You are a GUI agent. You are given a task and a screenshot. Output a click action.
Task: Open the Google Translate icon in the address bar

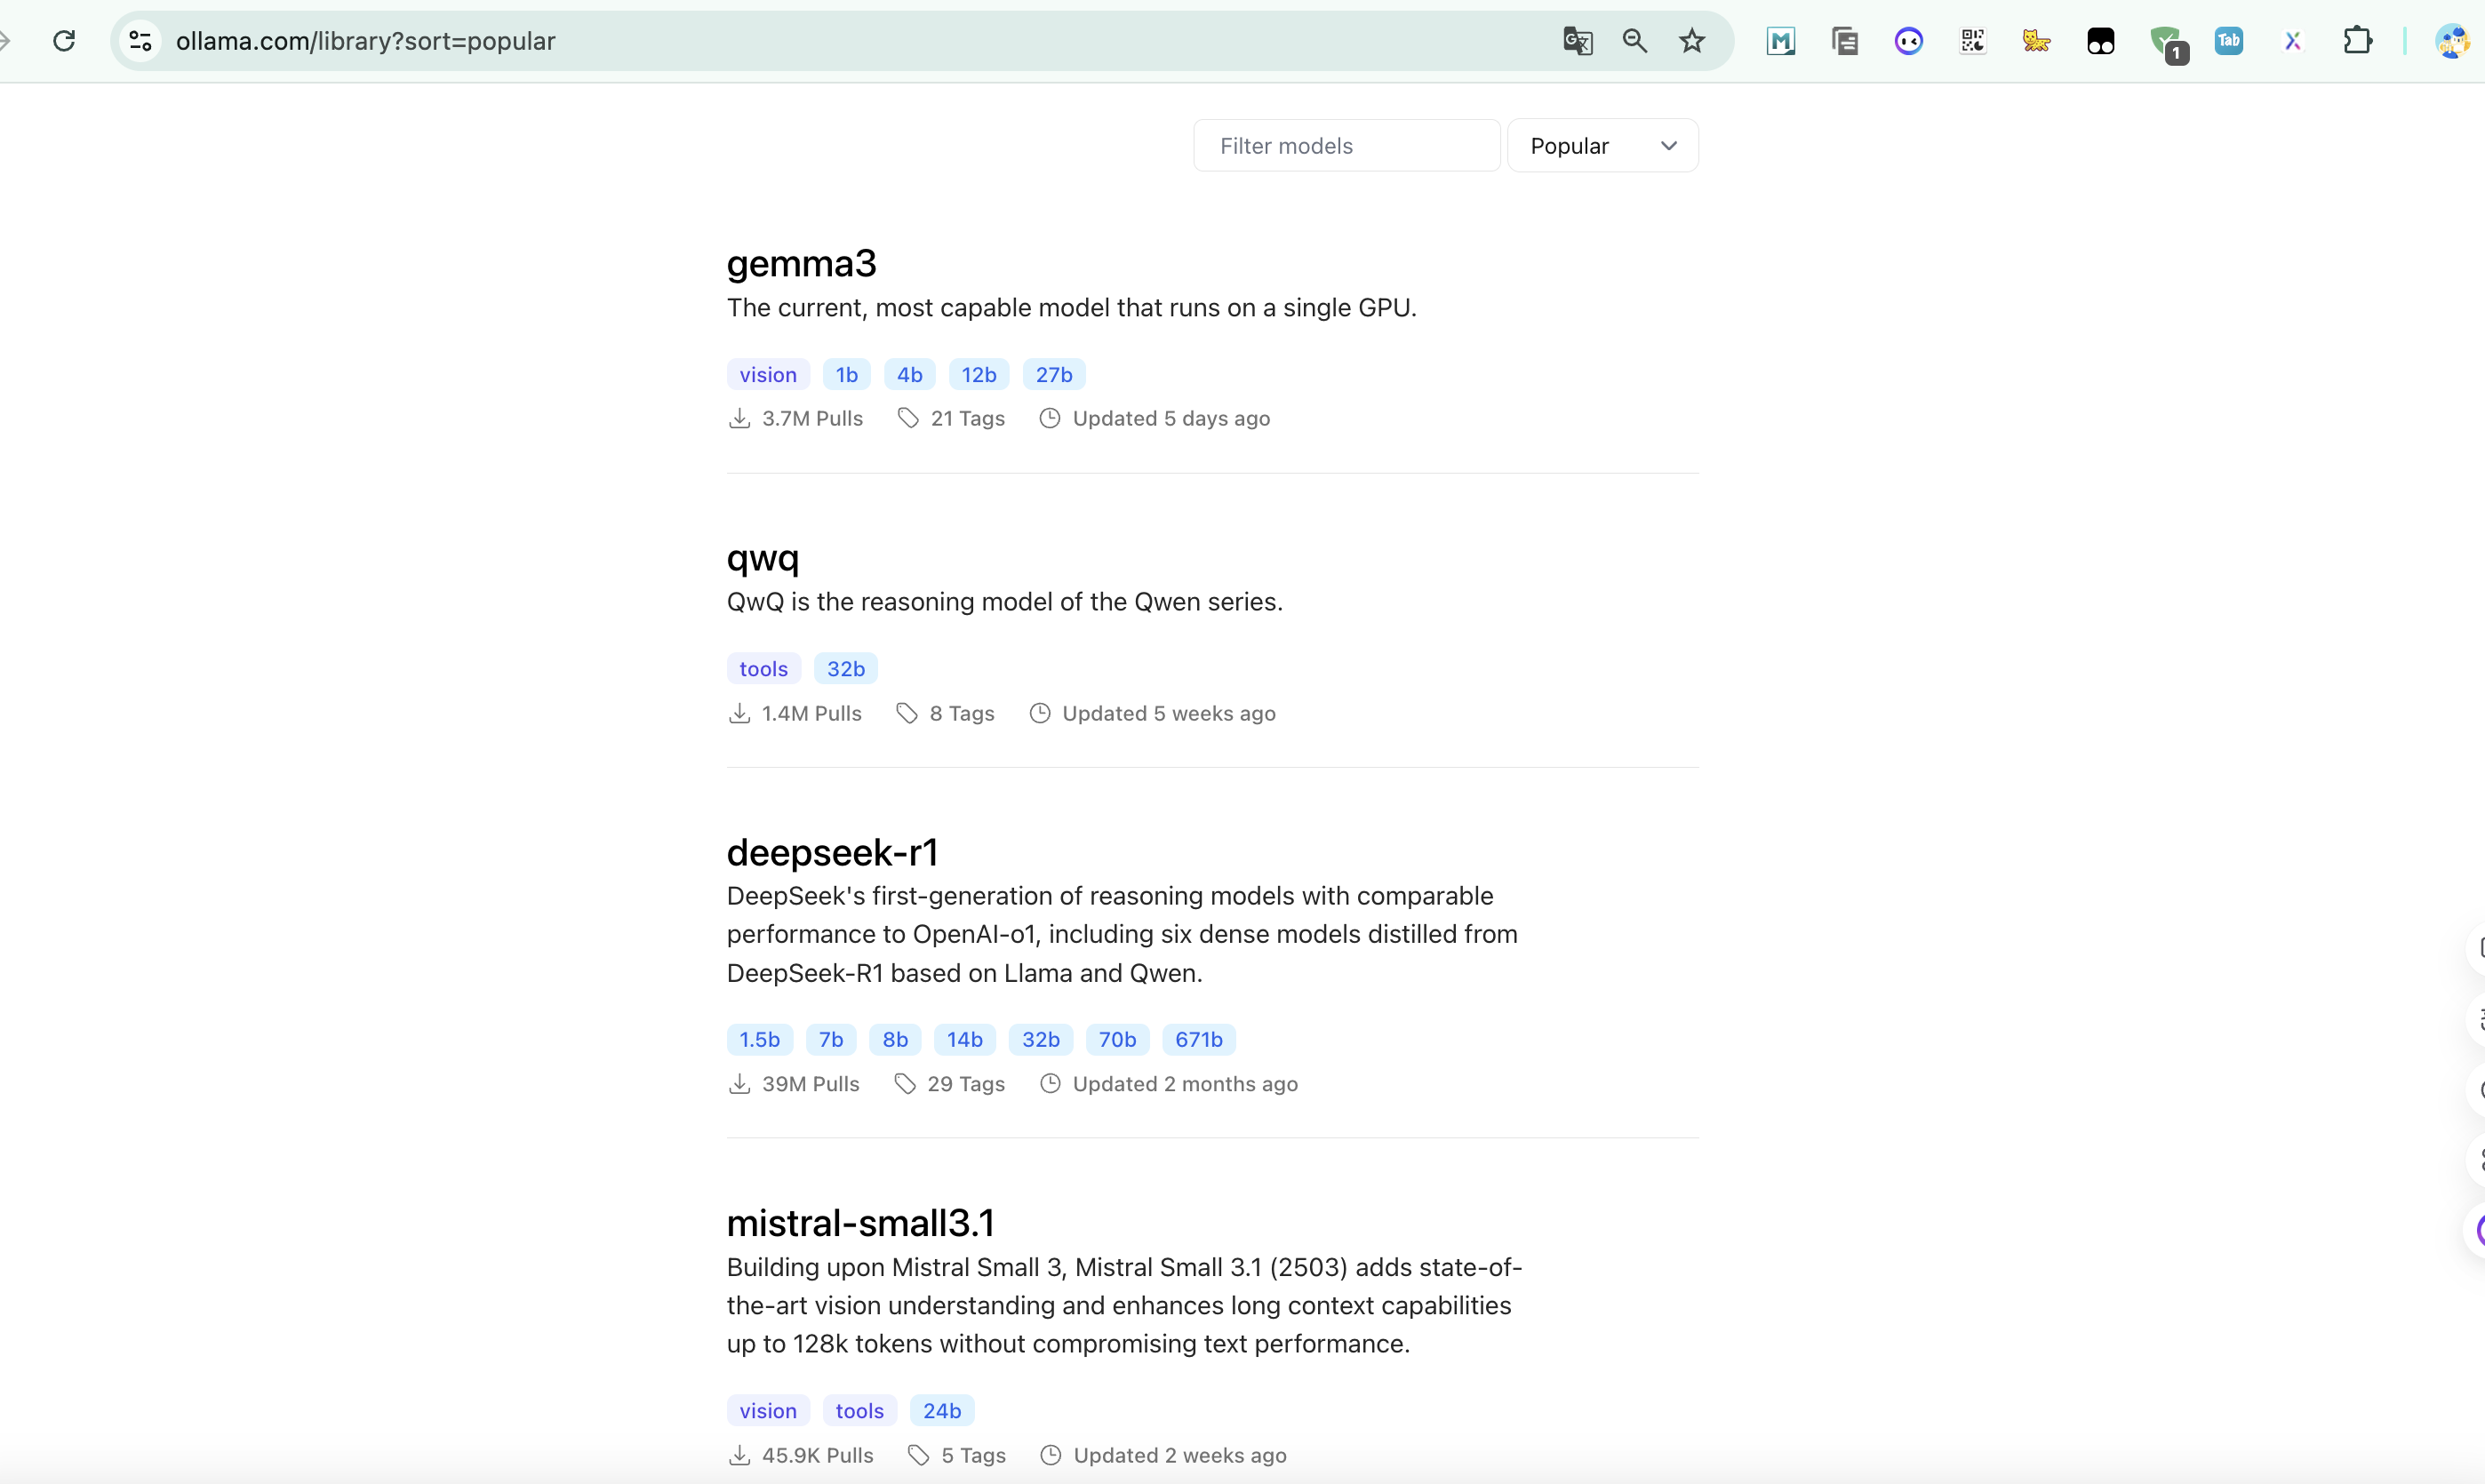(x=1577, y=41)
